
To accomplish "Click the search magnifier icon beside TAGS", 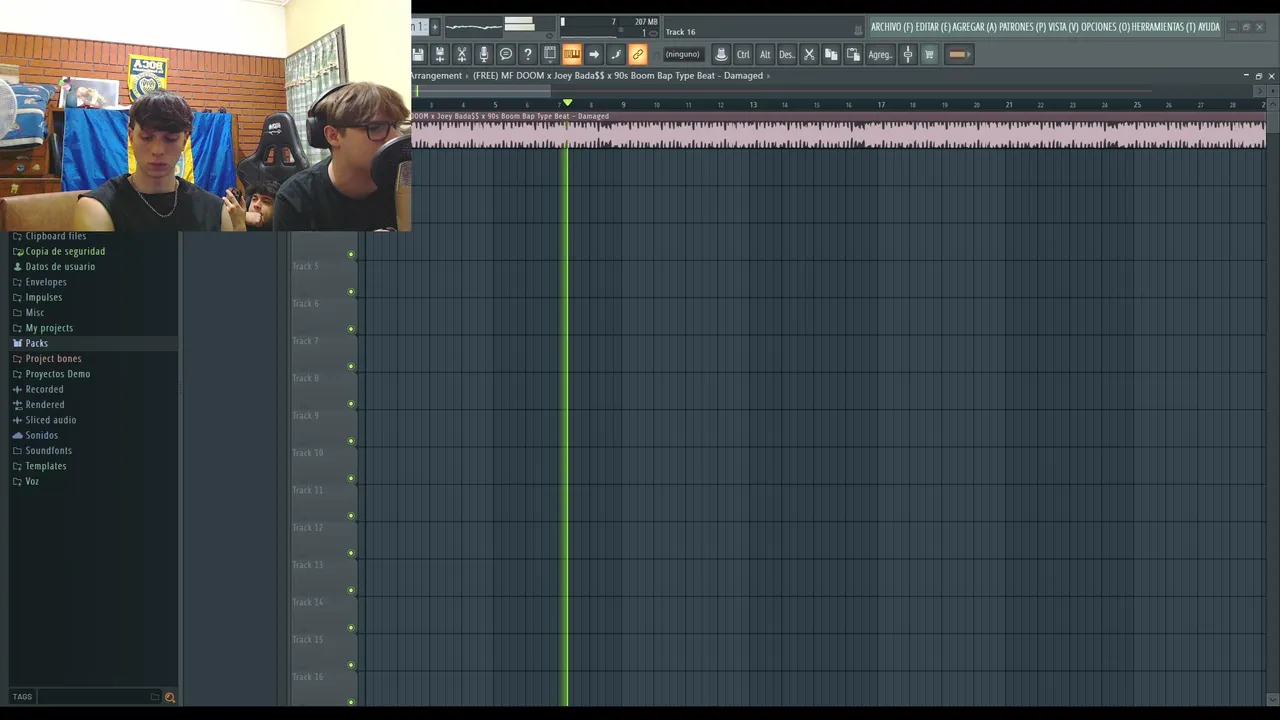I will (169, 697).
